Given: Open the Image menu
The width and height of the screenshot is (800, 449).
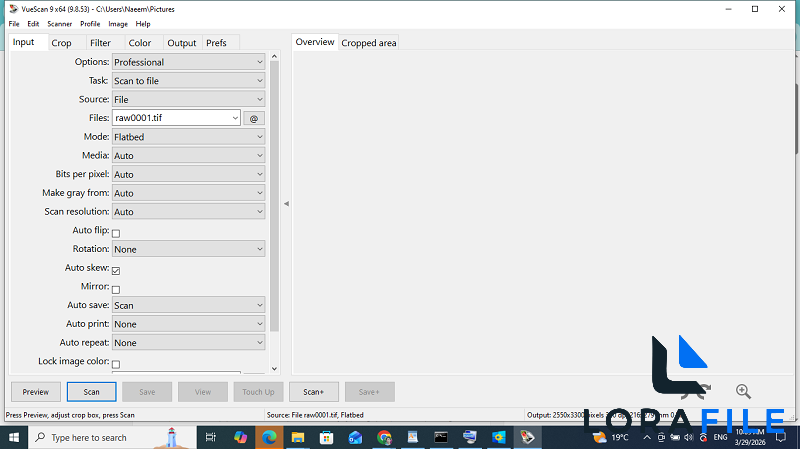Looking at the screenshot, I should 118,24.
